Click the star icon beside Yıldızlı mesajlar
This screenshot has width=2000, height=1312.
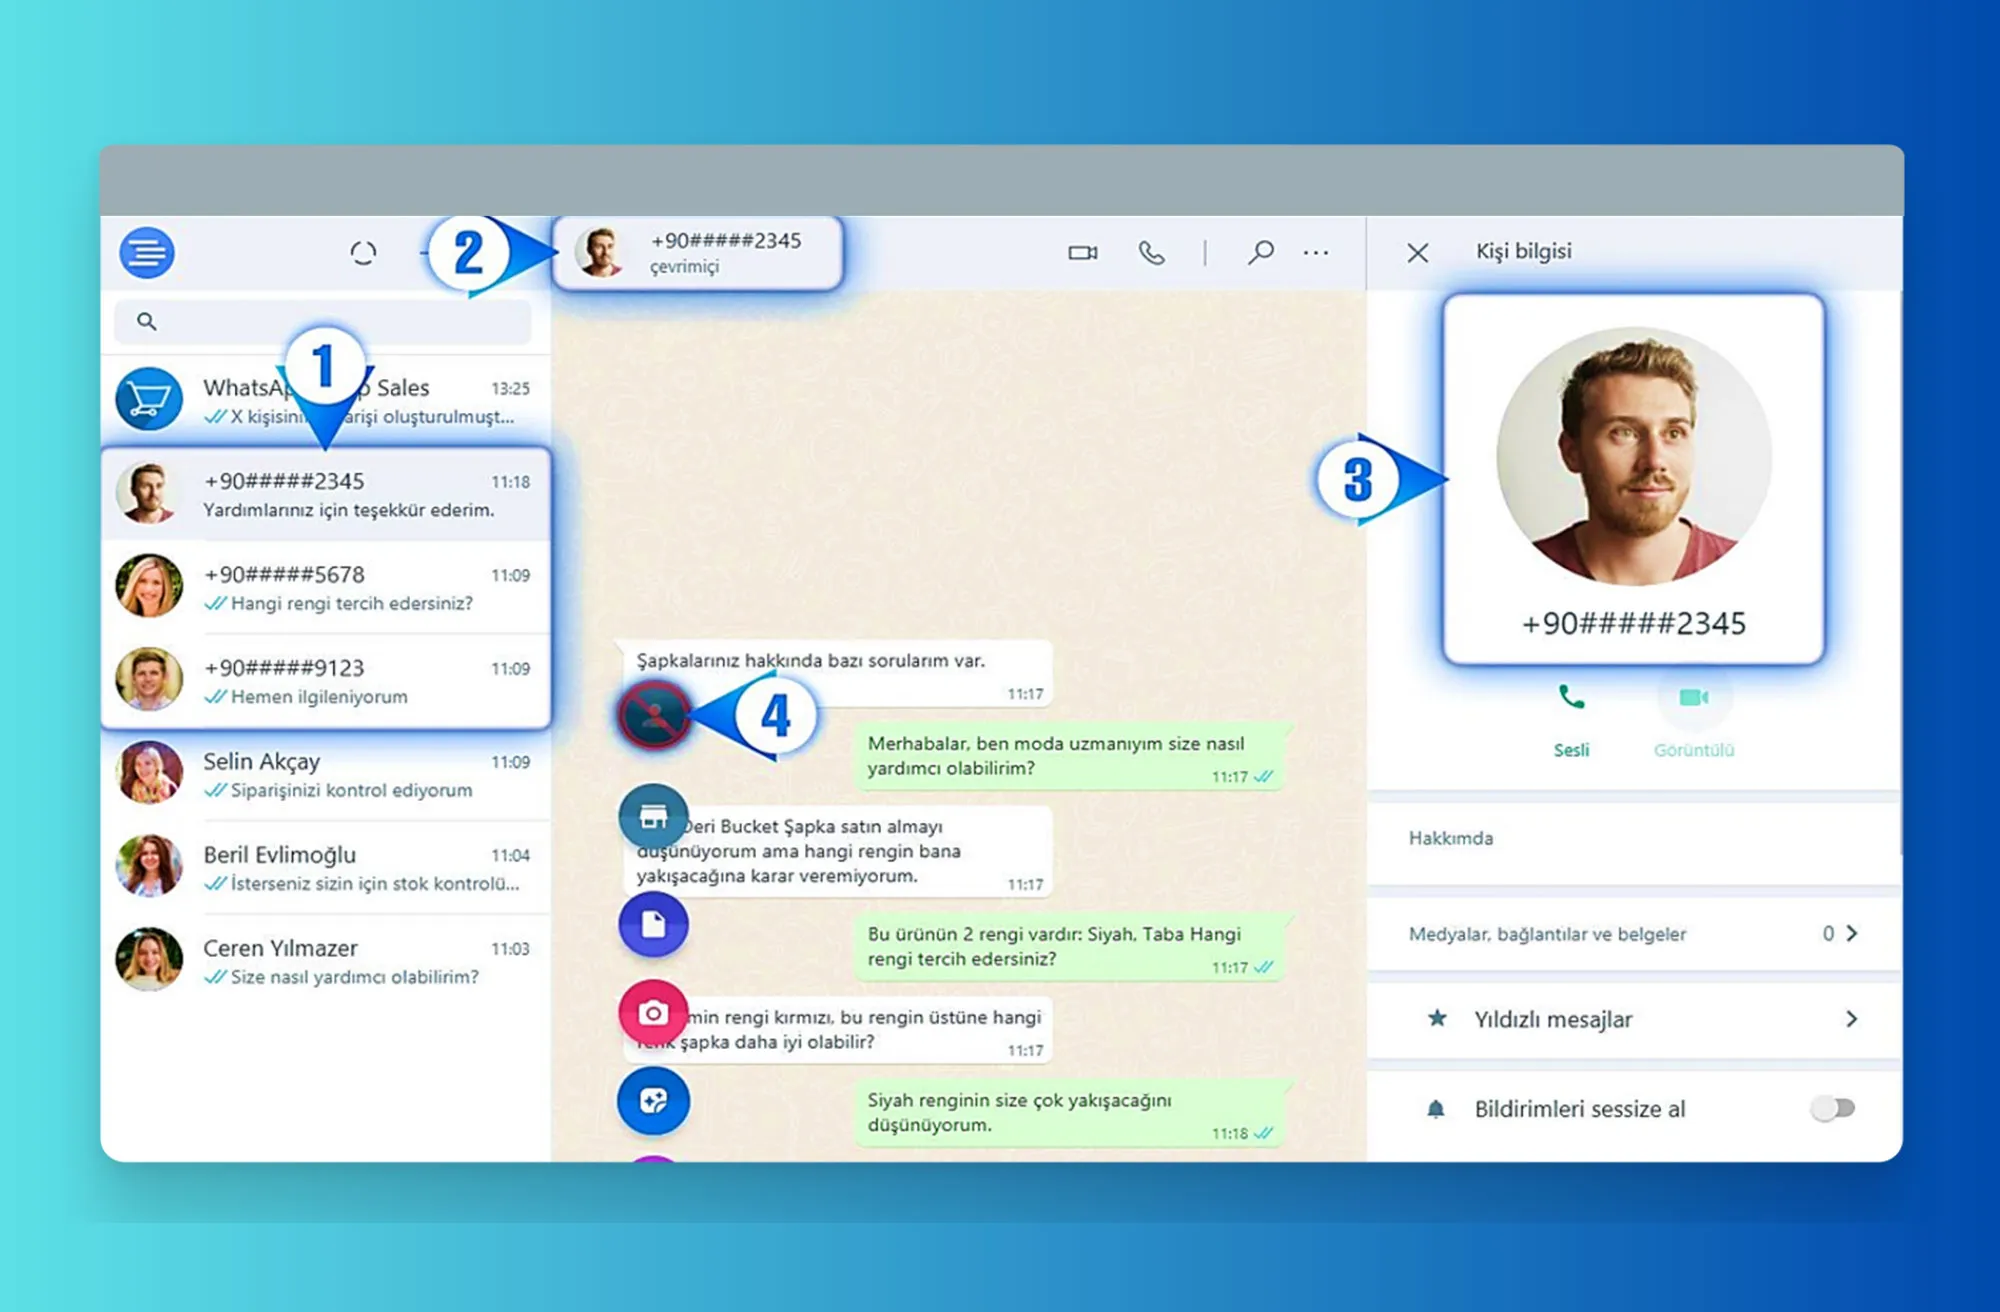[1437, 1019]
